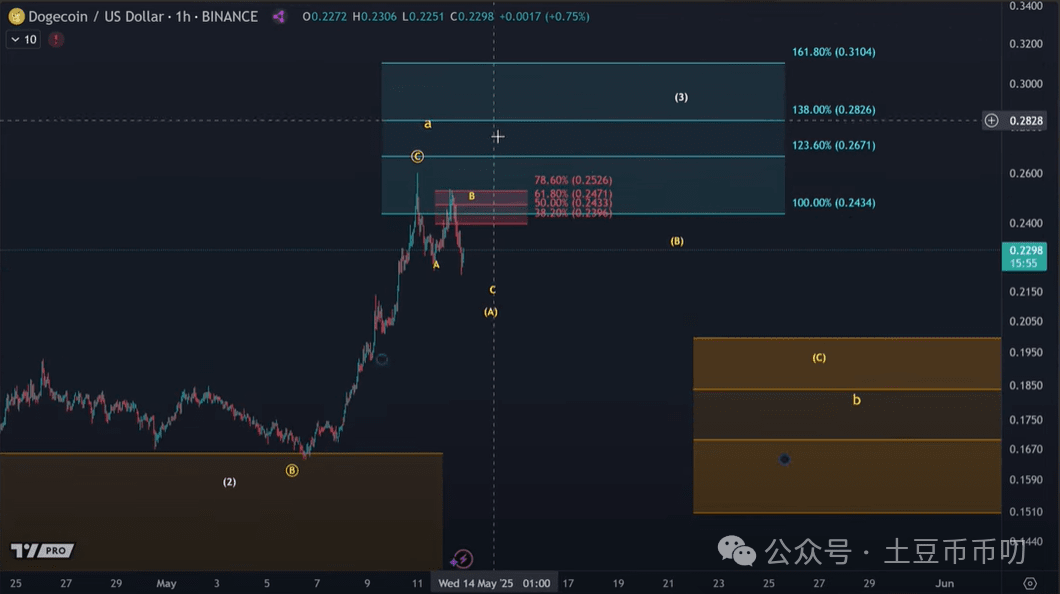This screenshot has width=1060, height=594.
Task: Select the 123.60% (0.2671) Fibonacci label
Action: (x=834, y=145)
